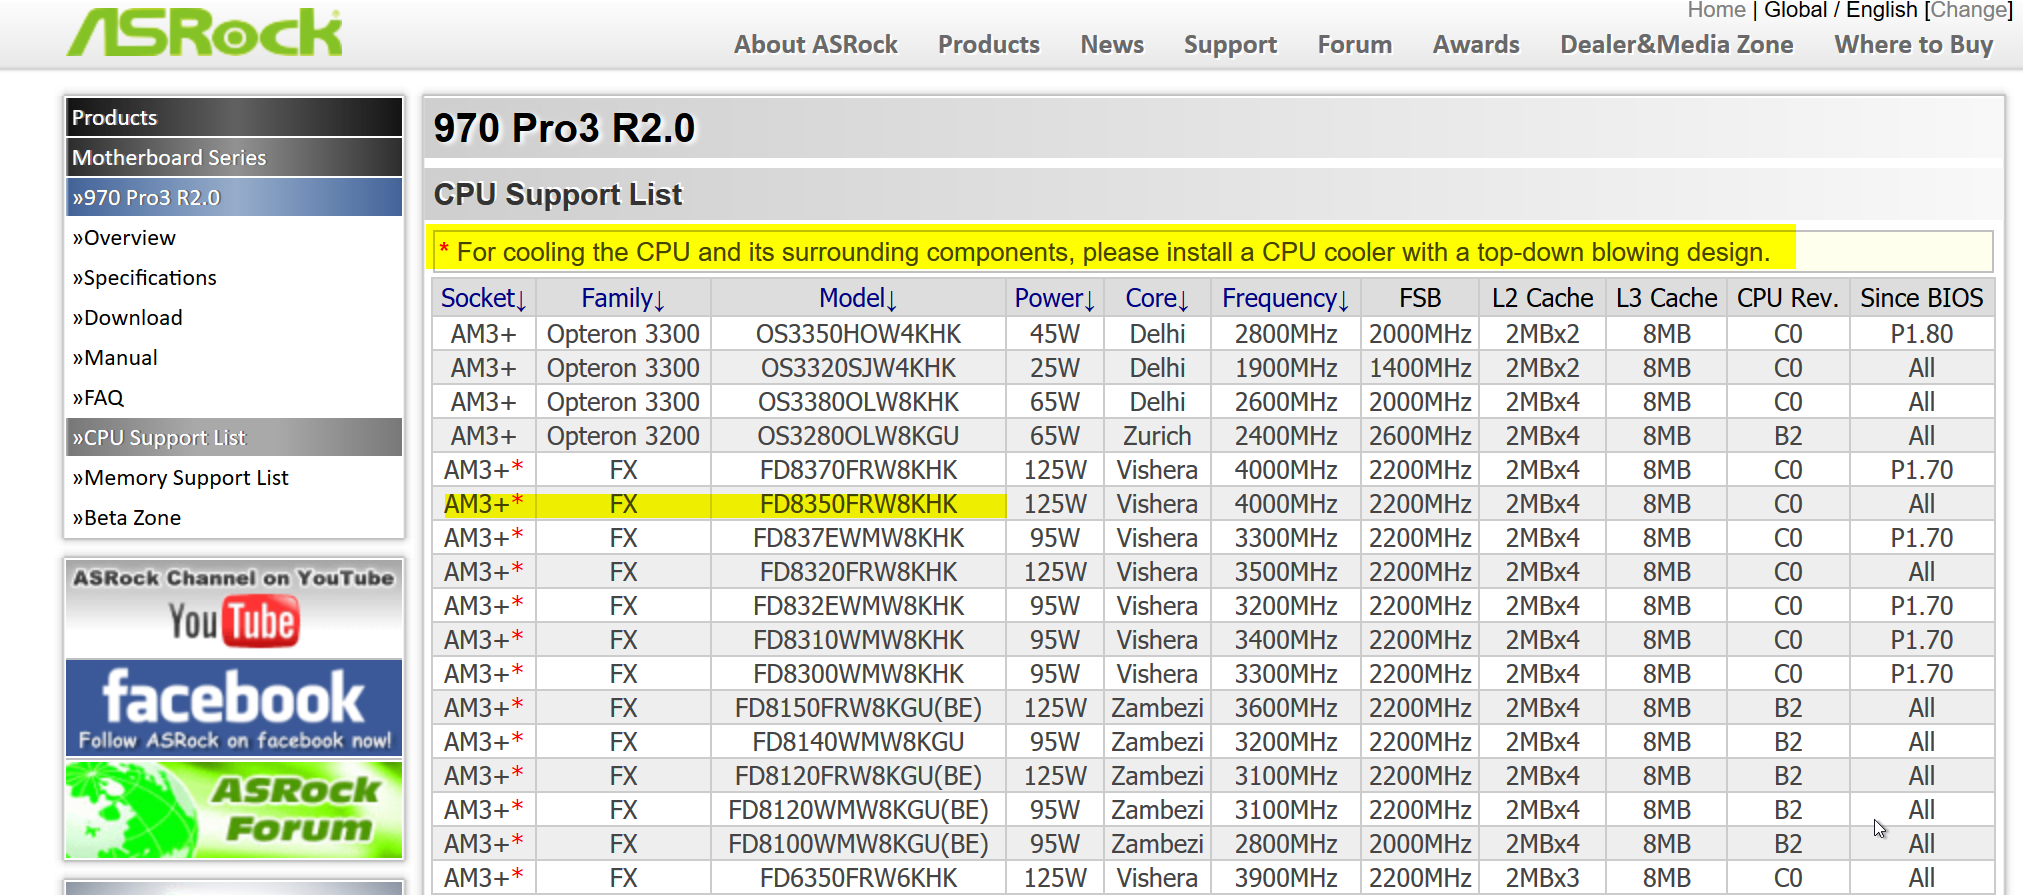Click model cell OS3380OLW8KHK

point(858,402)
